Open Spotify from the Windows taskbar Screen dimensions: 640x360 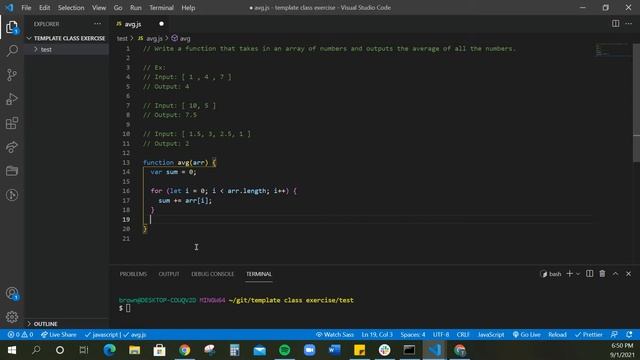pyautogui.click(x=284, y=350)
